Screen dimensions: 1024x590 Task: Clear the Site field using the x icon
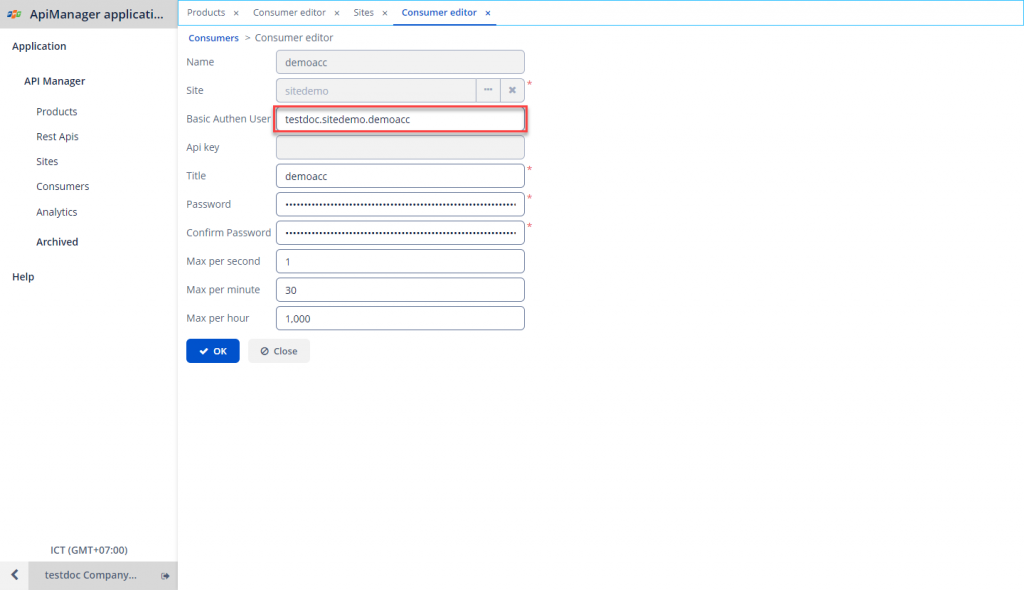[512, 89]
